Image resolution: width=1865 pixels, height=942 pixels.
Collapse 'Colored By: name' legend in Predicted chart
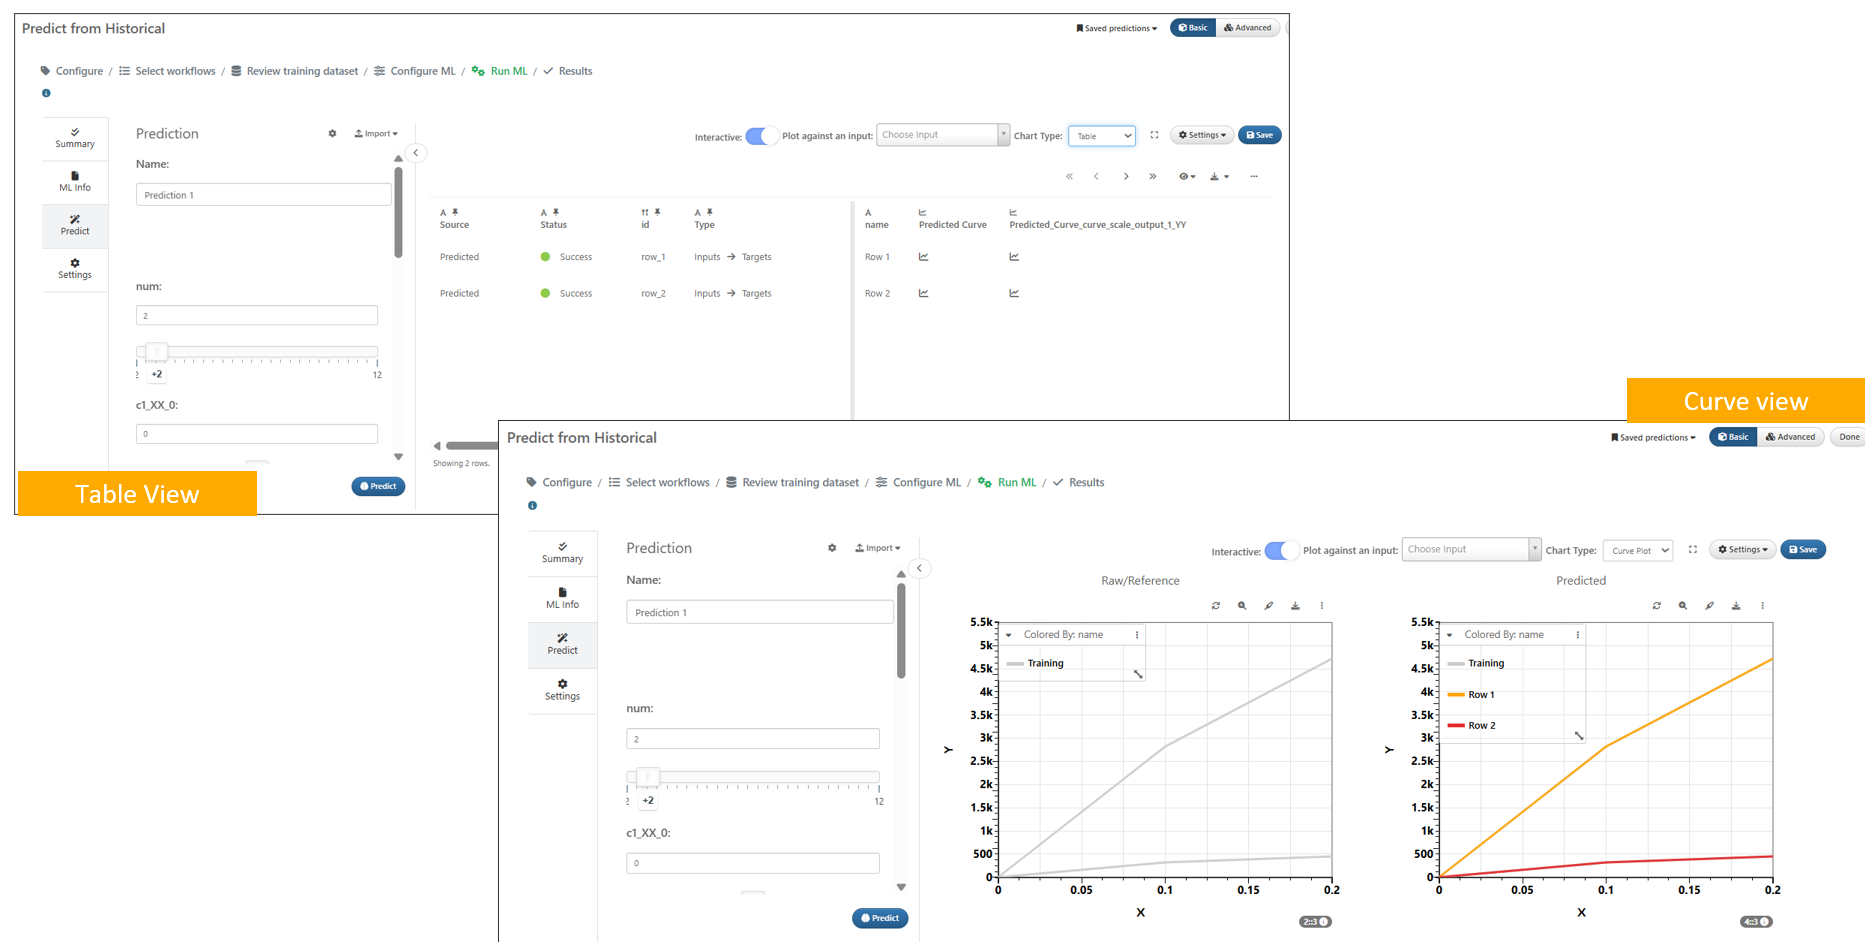[1450, 635]
